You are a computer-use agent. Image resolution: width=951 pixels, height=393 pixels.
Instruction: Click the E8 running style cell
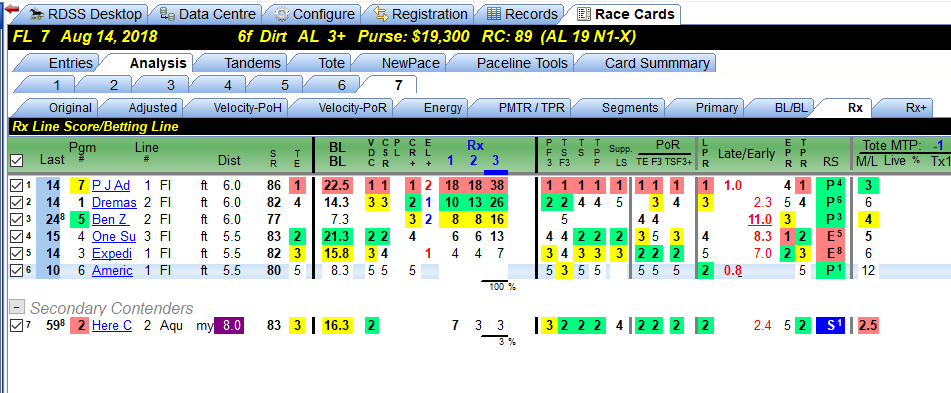pyautogui.click(x=830, y=254)
